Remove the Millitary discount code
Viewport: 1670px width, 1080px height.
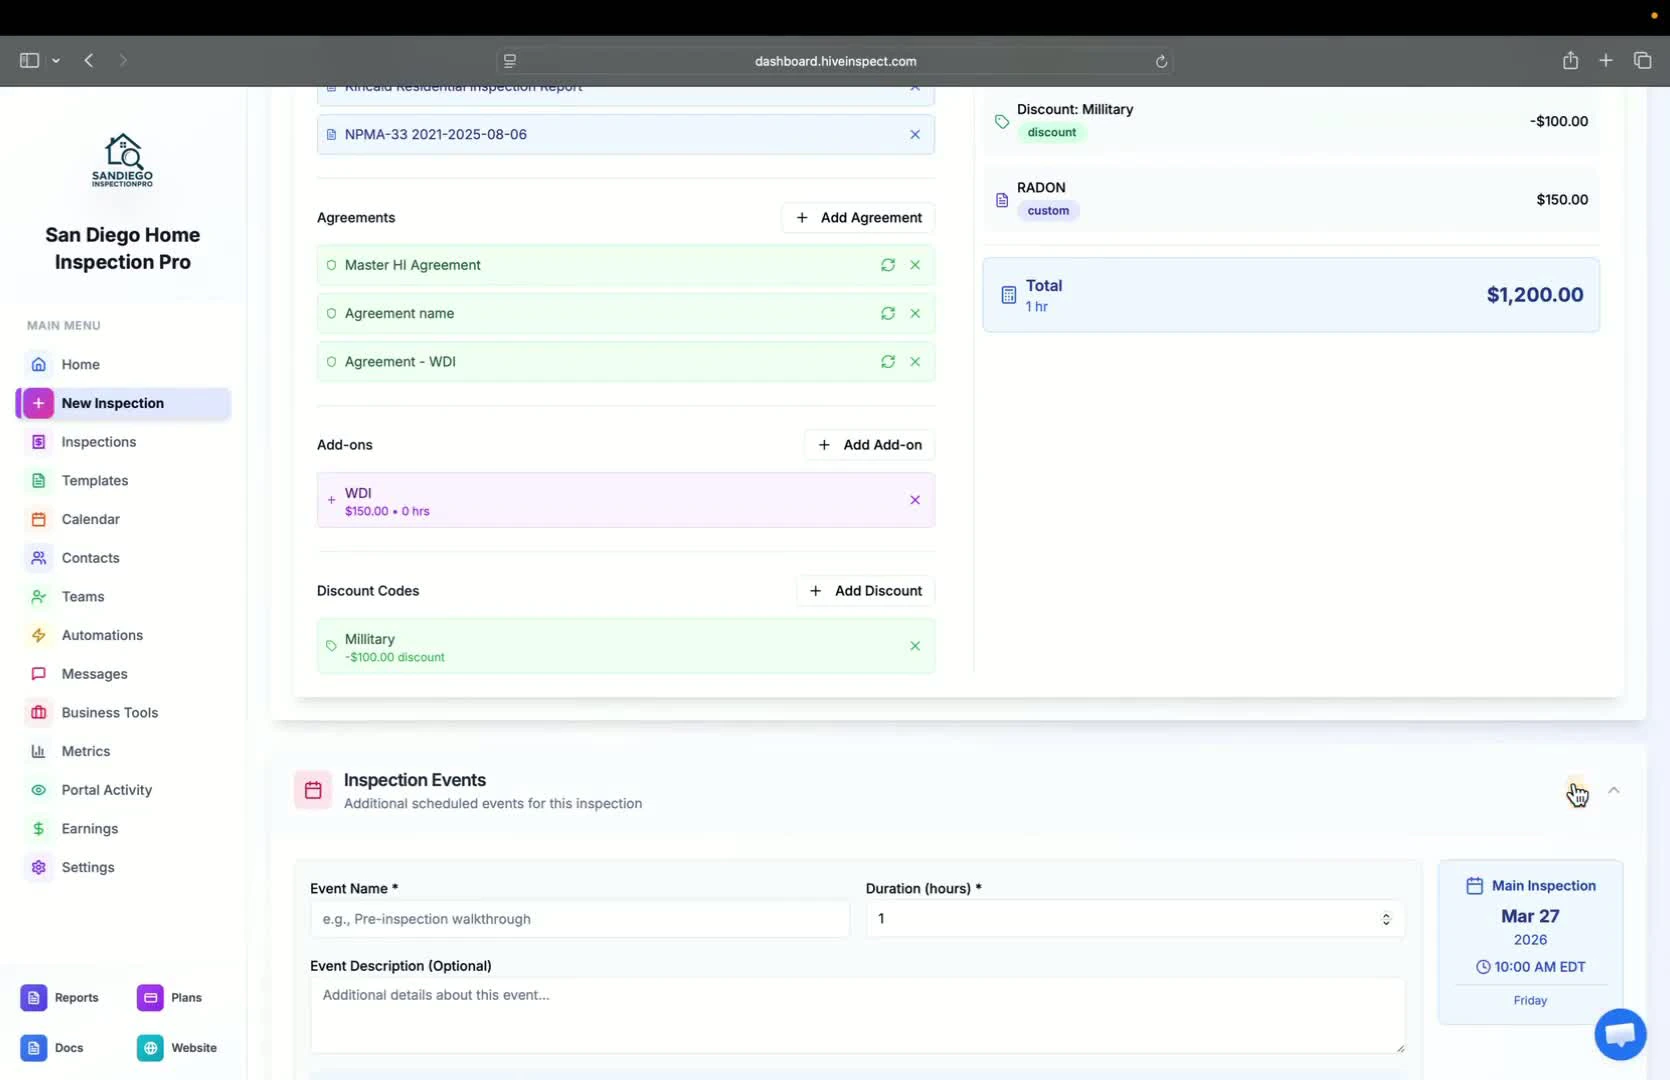tap(914, 646)
